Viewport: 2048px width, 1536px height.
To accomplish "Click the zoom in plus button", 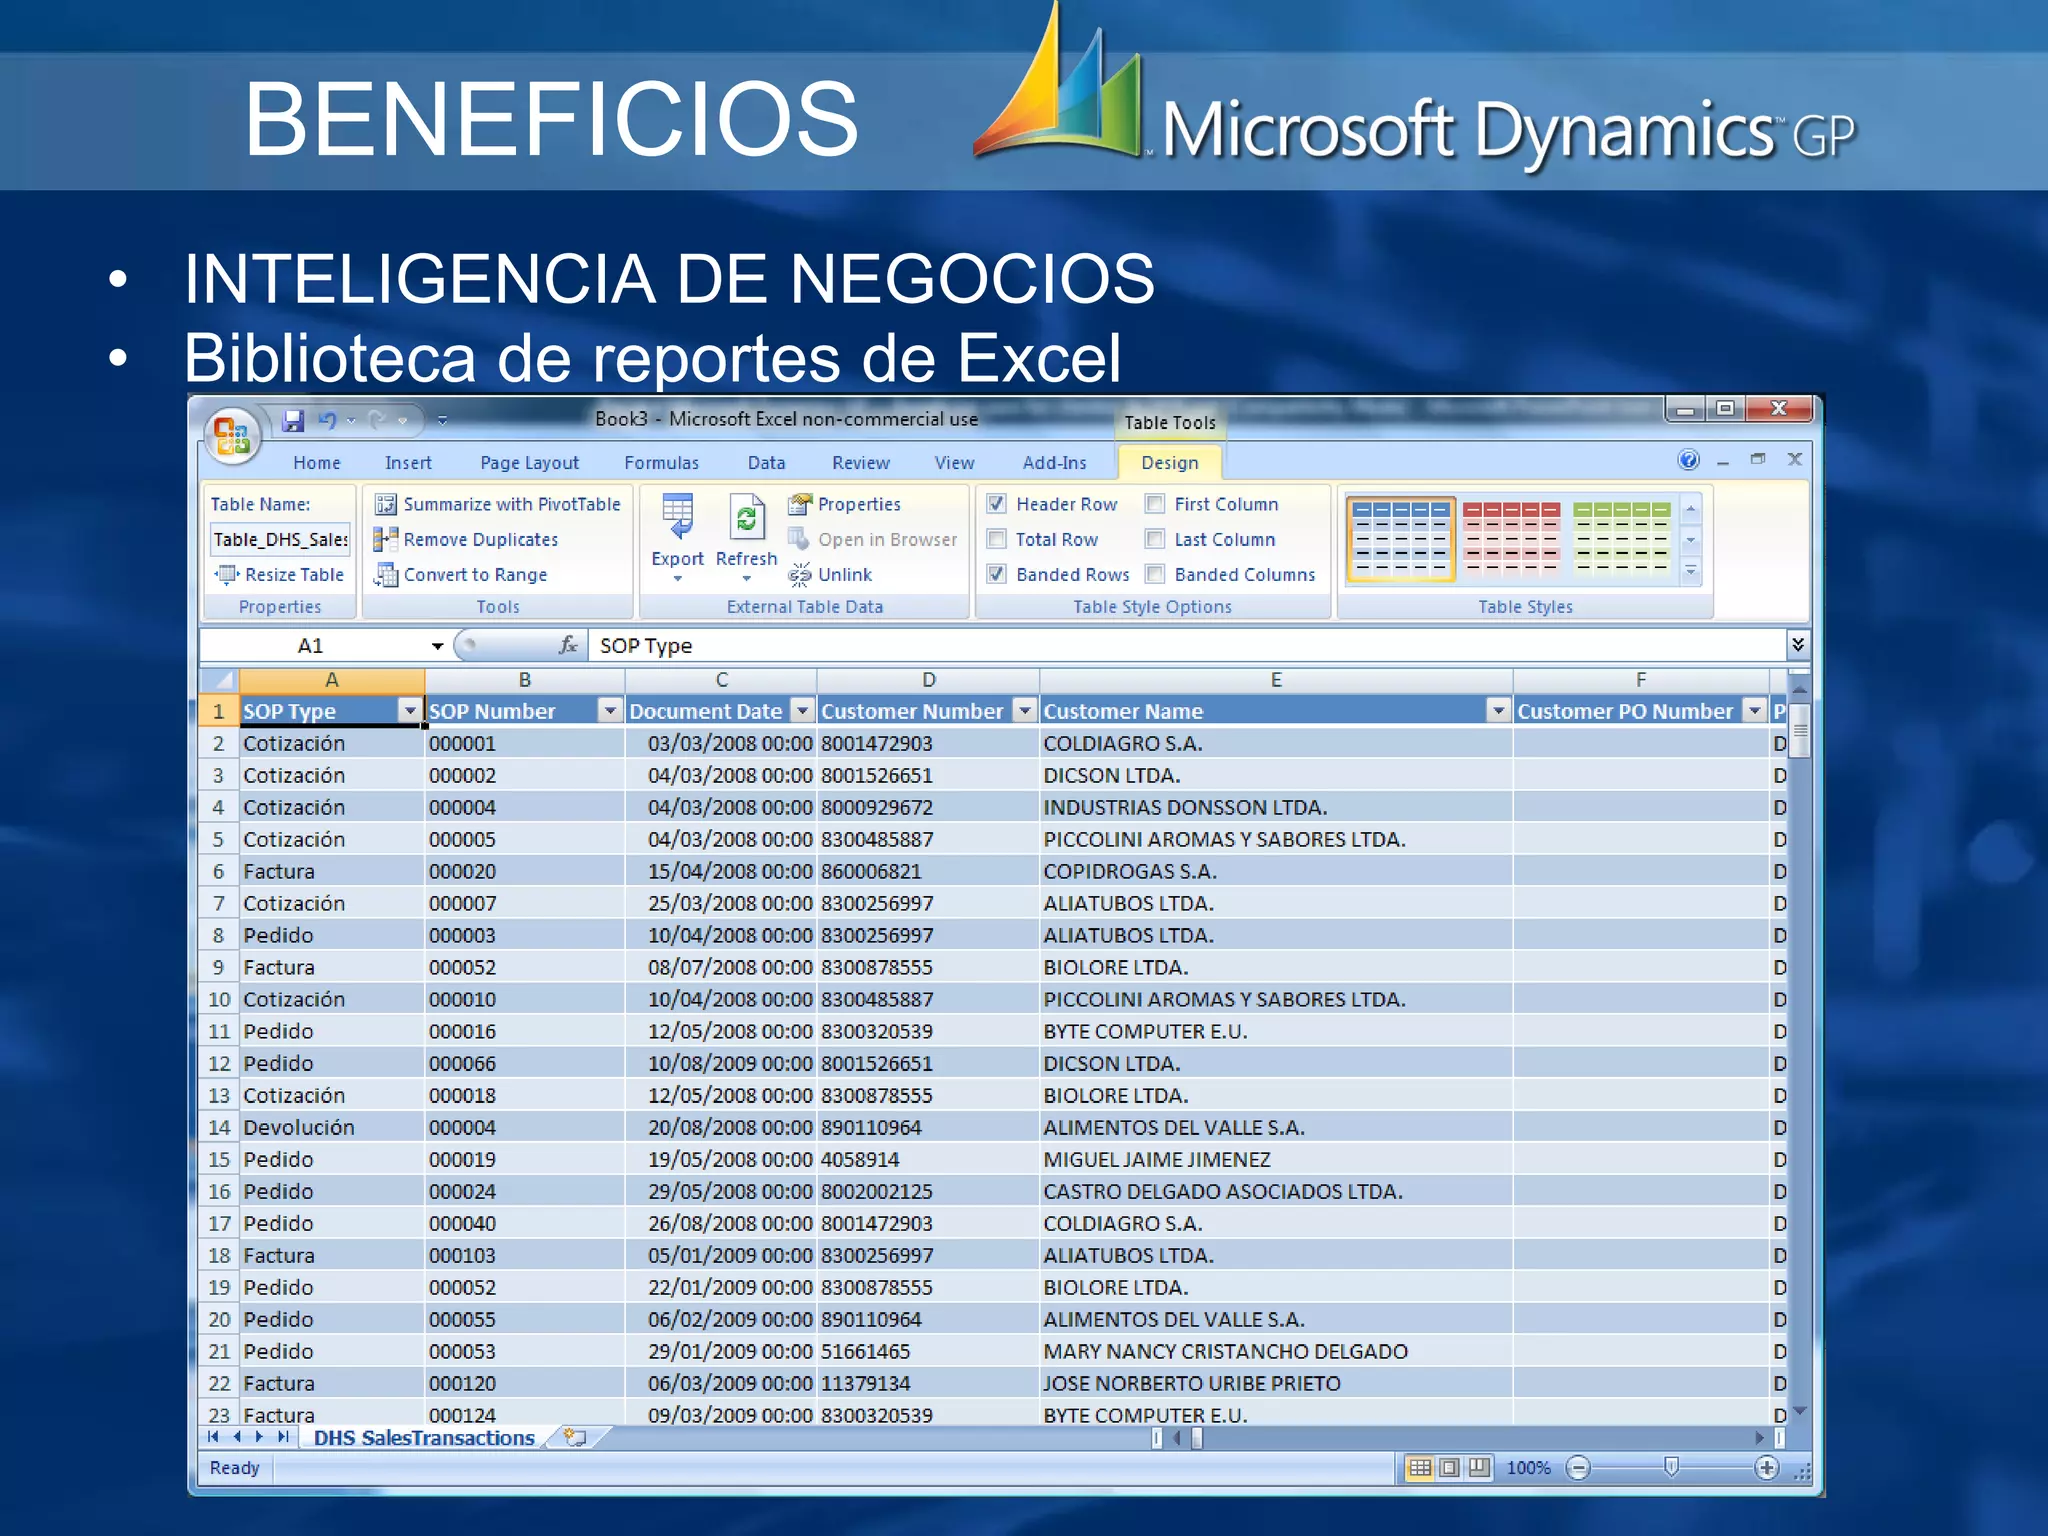I will click(1767, 1468).
